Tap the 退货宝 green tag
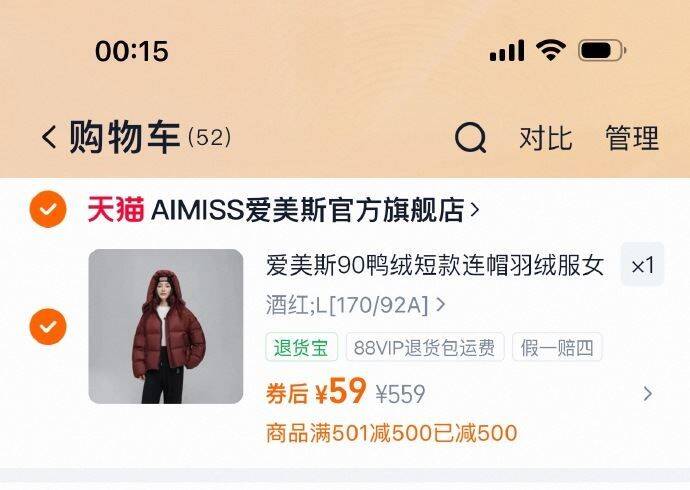Screen dimensions: 690x490 (301, 347)
